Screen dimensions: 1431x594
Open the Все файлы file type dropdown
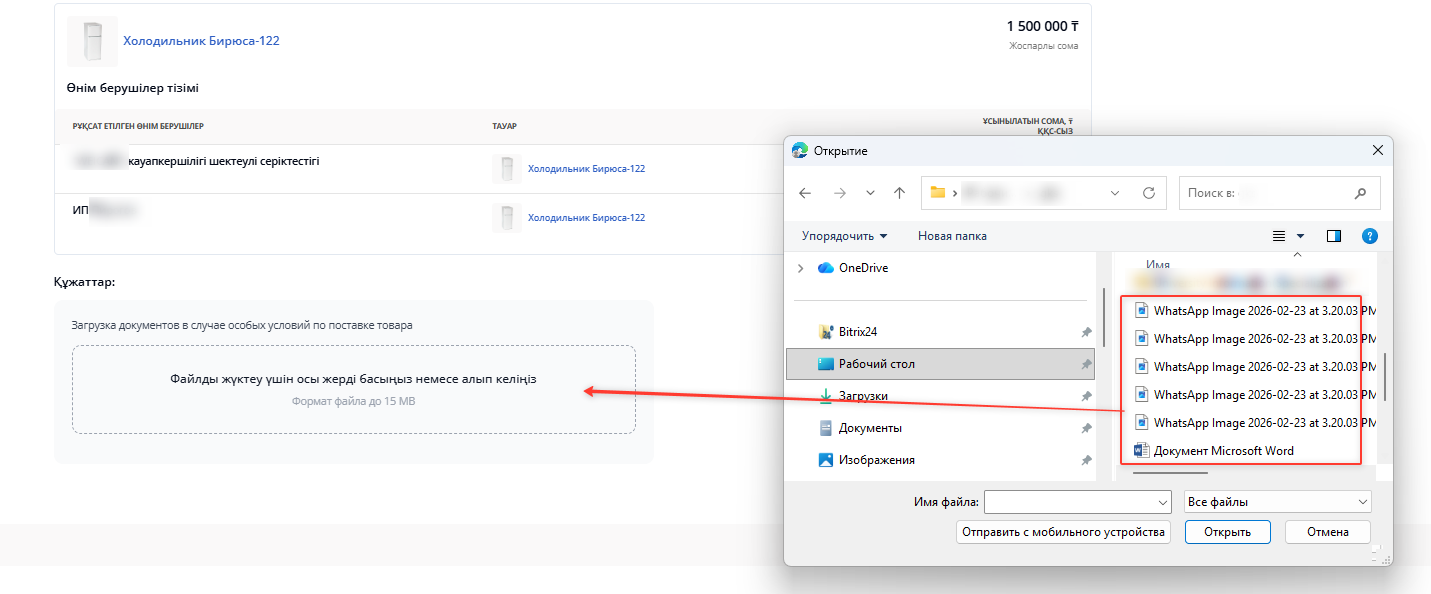click(x=1277, y=502)
